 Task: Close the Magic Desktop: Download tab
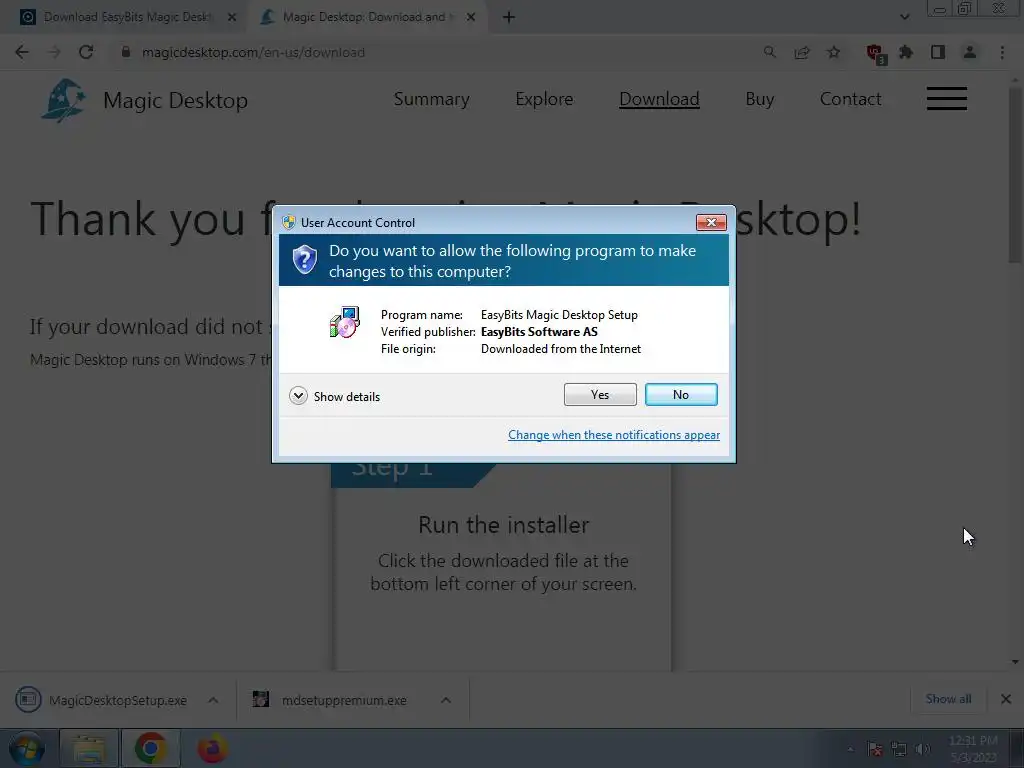point(471,17)
